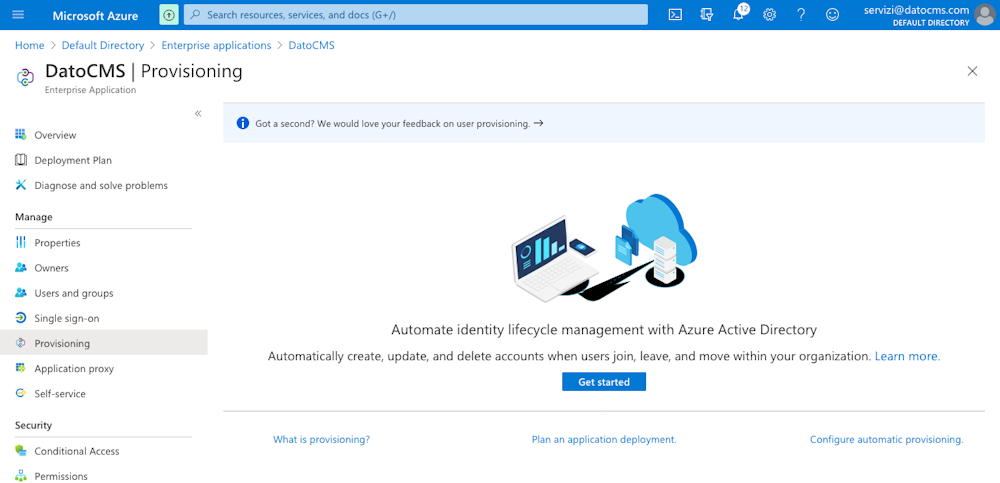Open the help question mark icon
1000x483 pixels.
point(801,15)
